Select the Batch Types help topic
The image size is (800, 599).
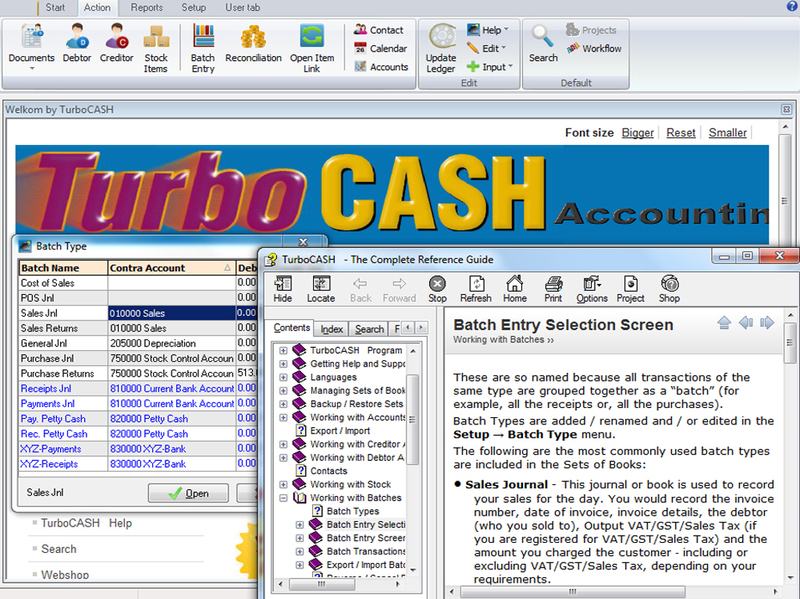coord(353,511)
